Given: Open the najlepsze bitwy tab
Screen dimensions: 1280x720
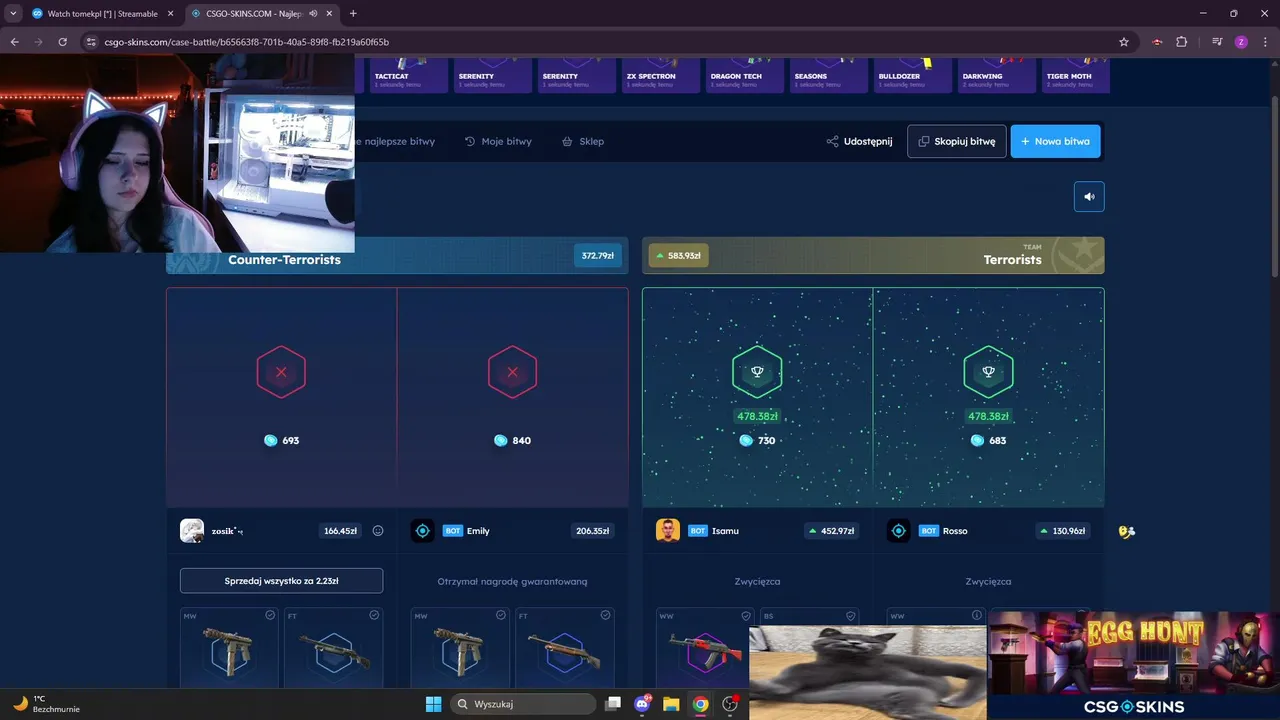Looking at the screenshot, I should click(397, 141).
